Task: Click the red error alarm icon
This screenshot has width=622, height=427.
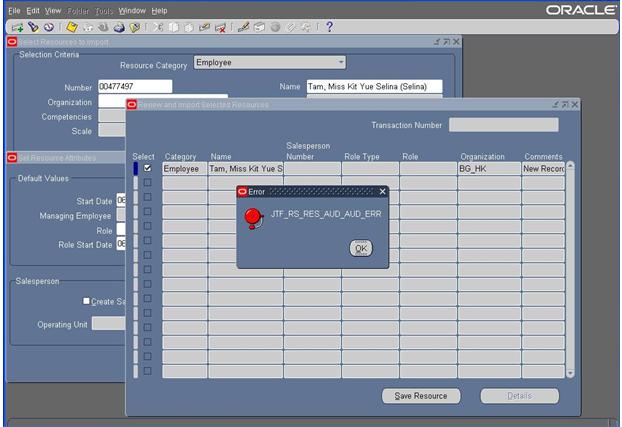Action: click(253, 218)
